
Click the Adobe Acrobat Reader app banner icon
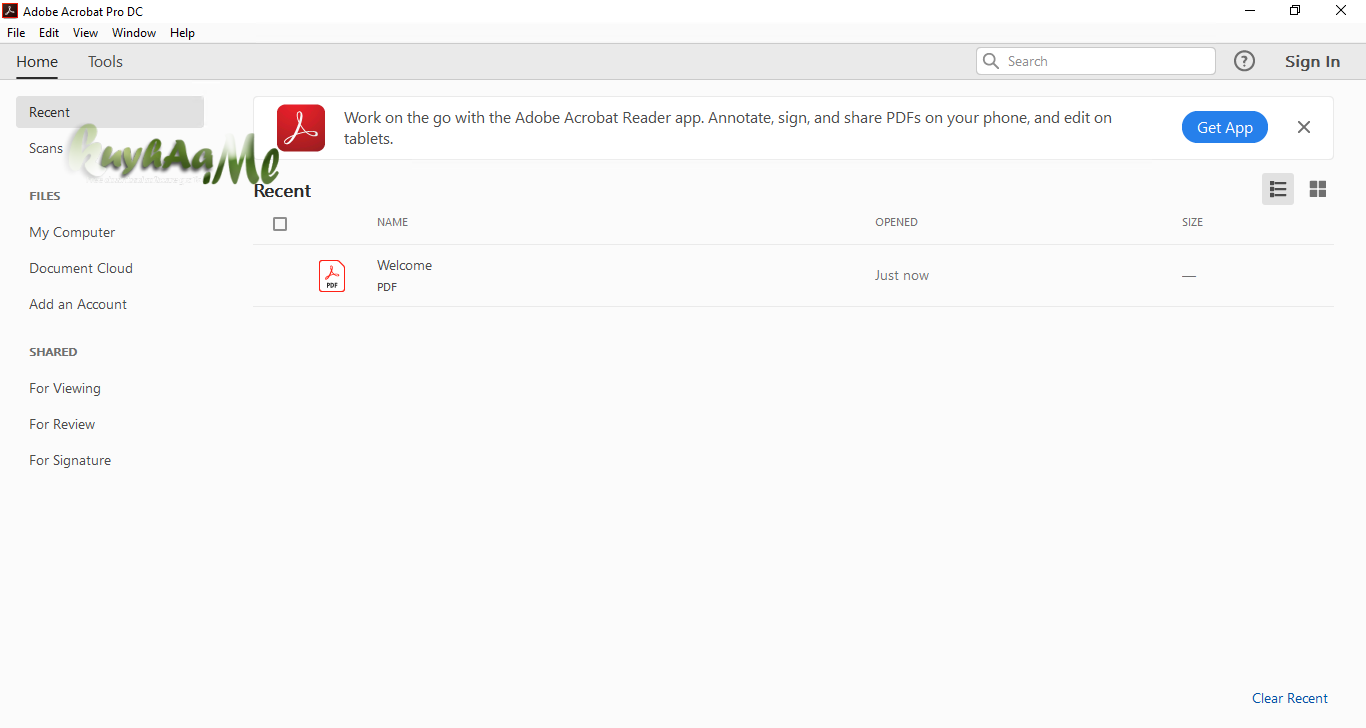[301, 128]
